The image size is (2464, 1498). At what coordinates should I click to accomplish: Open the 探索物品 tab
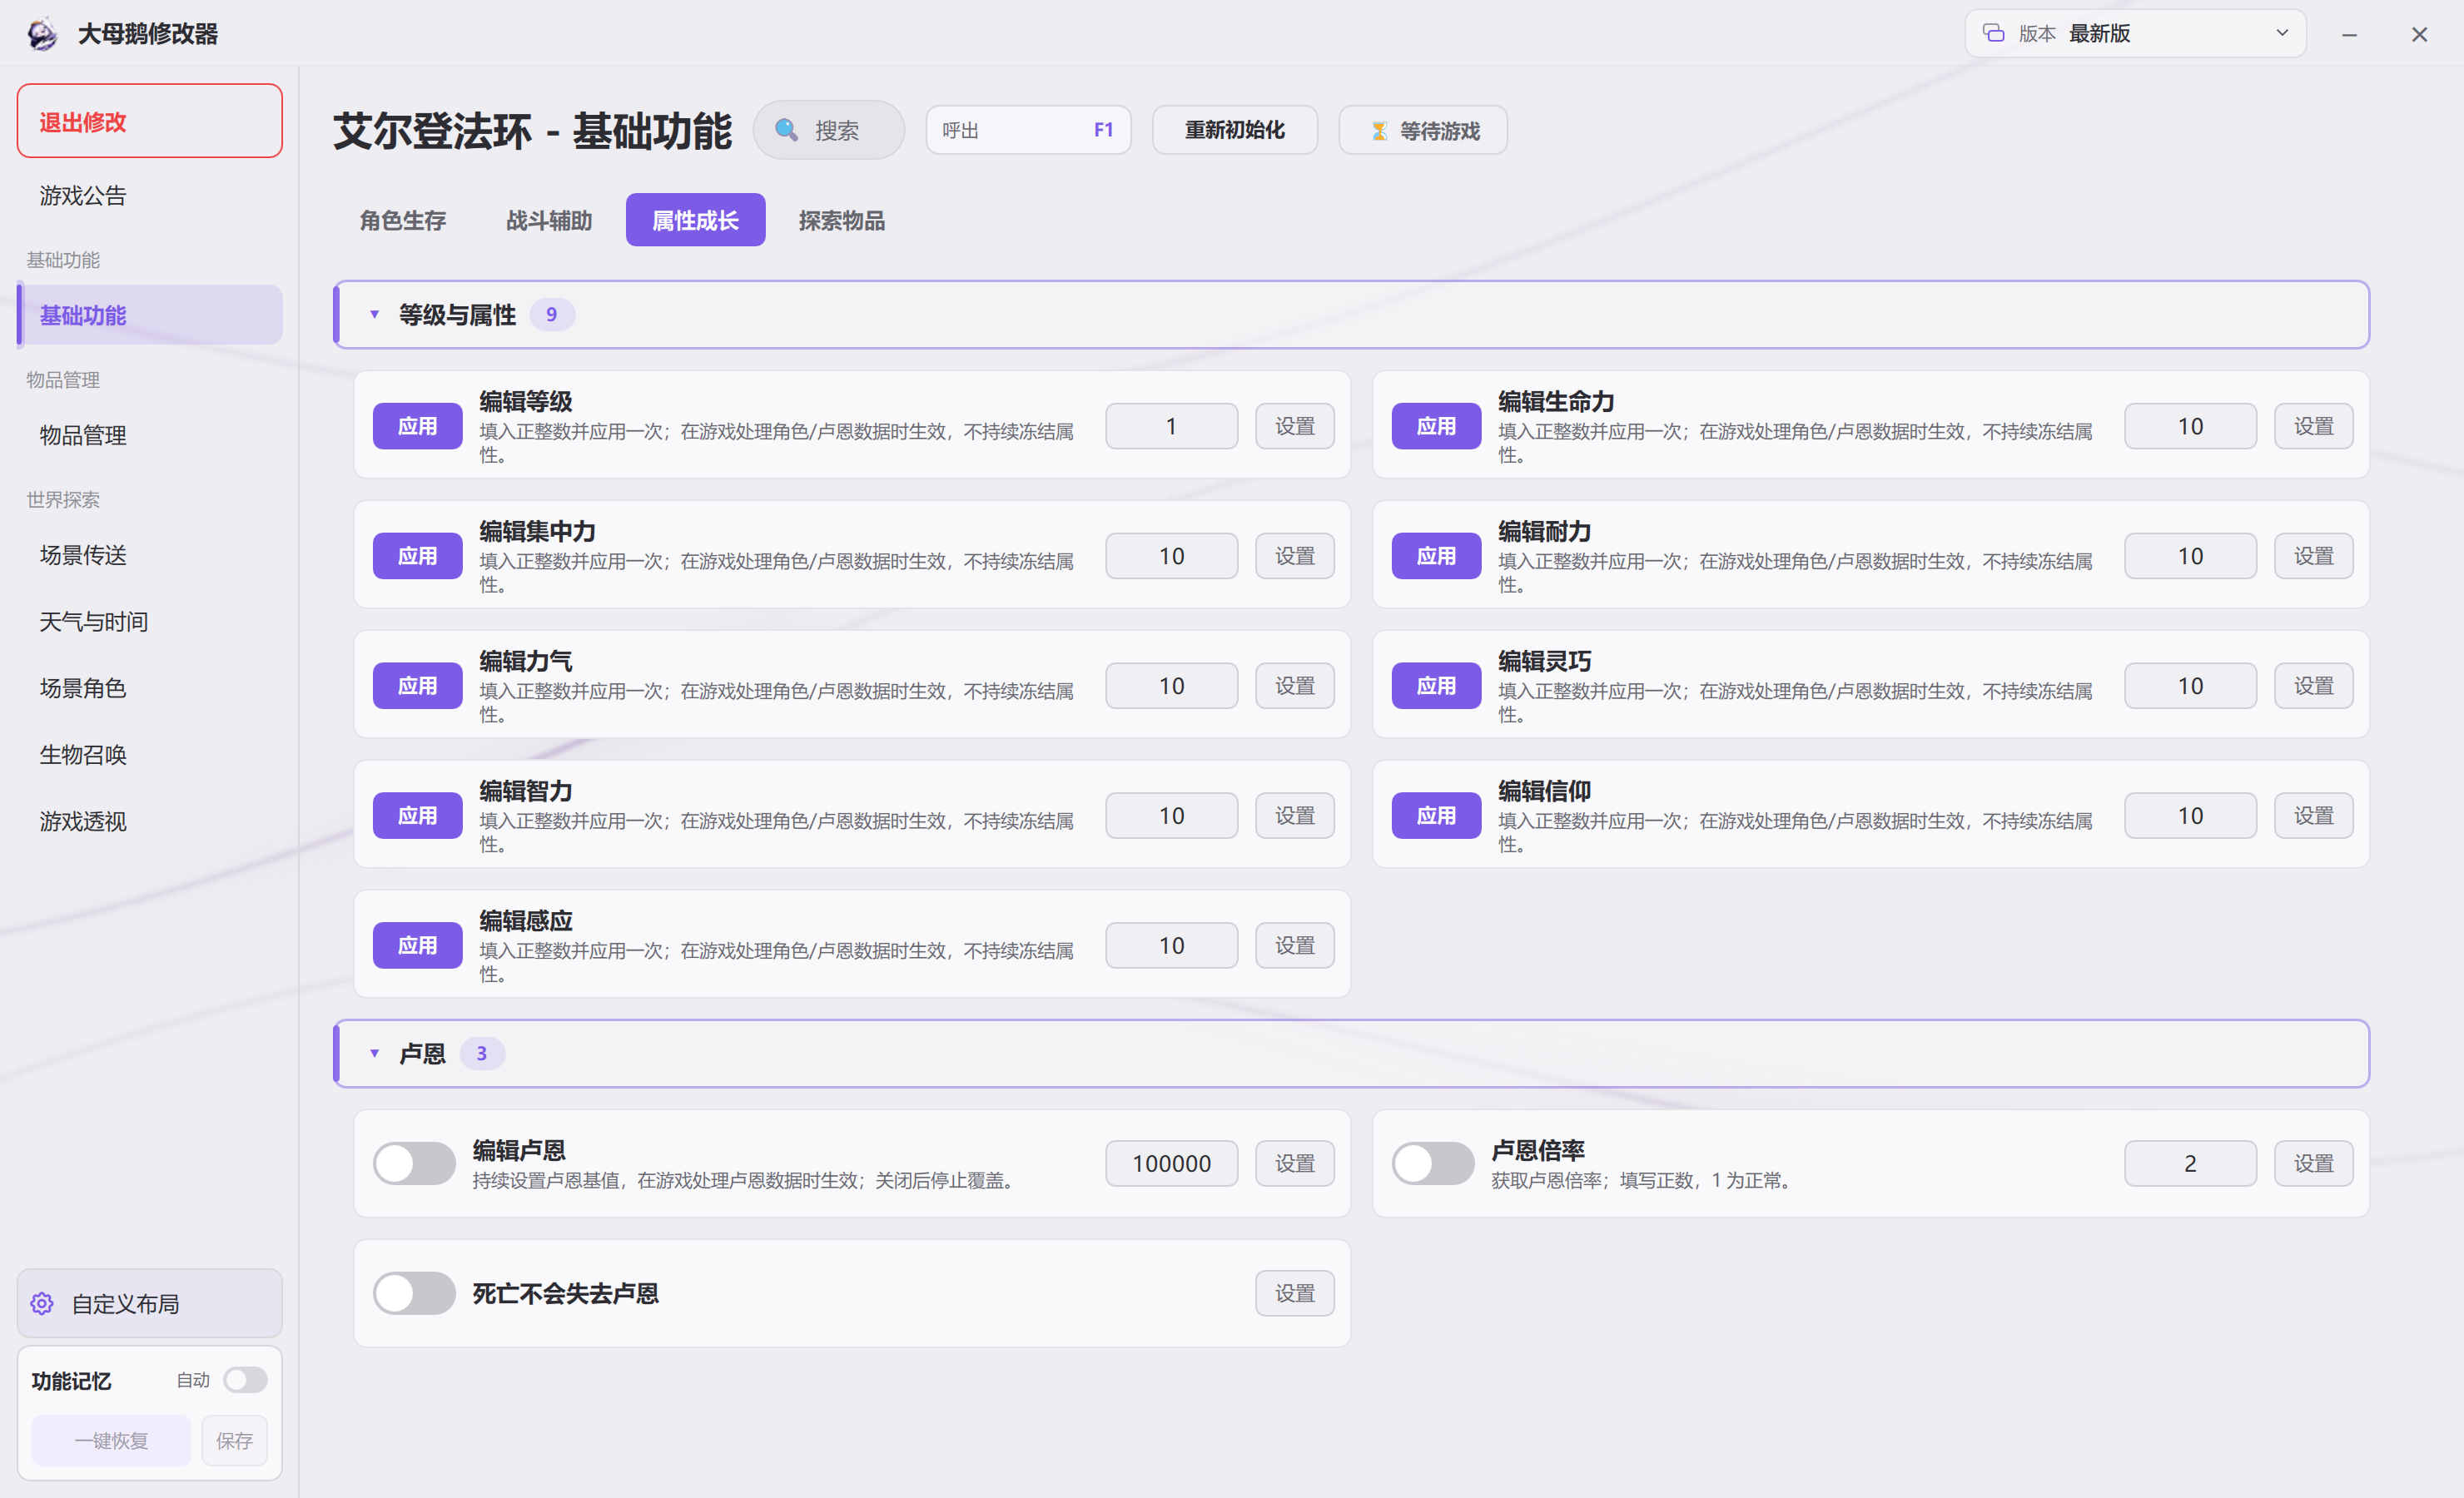click(842, 220)
